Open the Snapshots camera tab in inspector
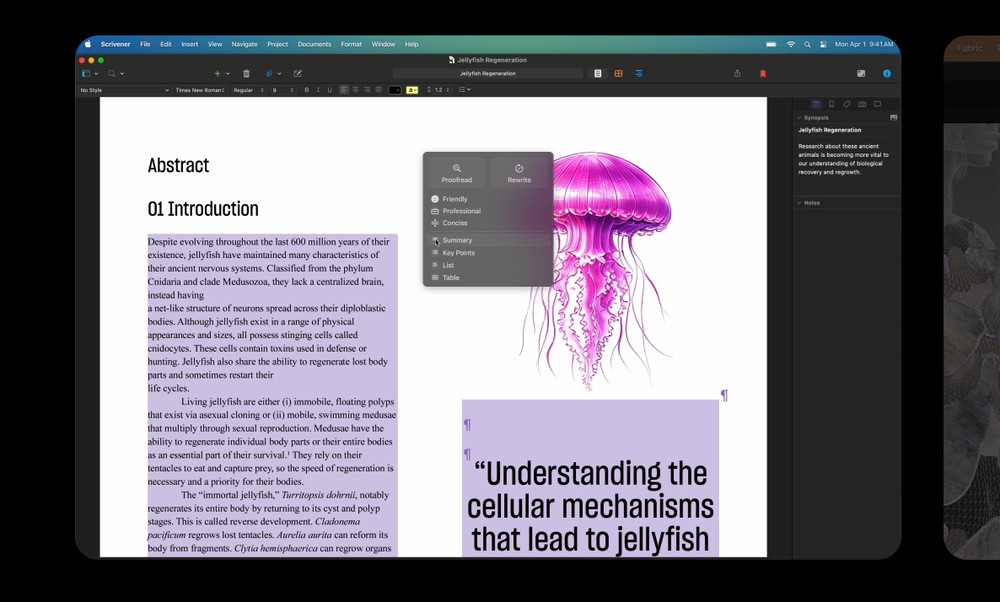 coord(861,104)
